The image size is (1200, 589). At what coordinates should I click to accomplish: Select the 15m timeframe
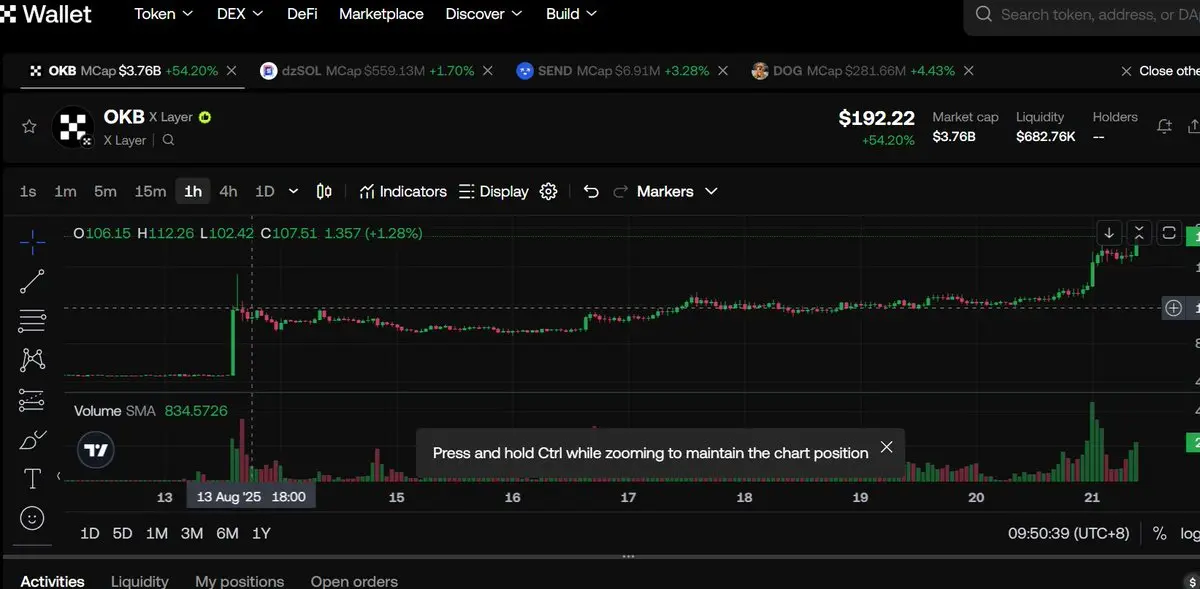(x=150, y=191)
